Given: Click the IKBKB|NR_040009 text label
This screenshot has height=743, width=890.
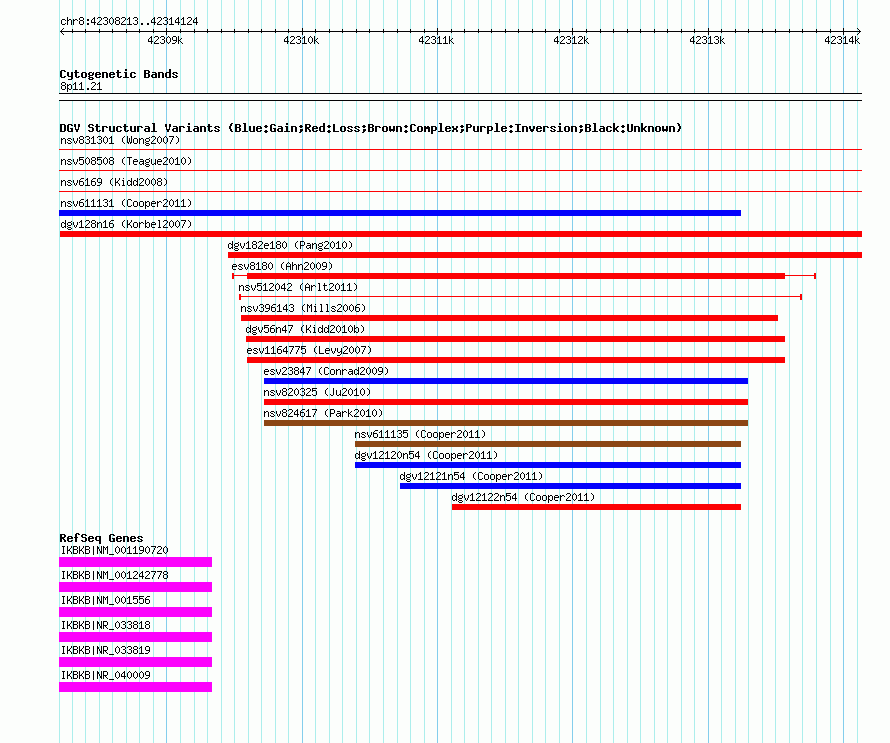Looking at the screenshot, I should pyautogui.click(x=106, y=675).
